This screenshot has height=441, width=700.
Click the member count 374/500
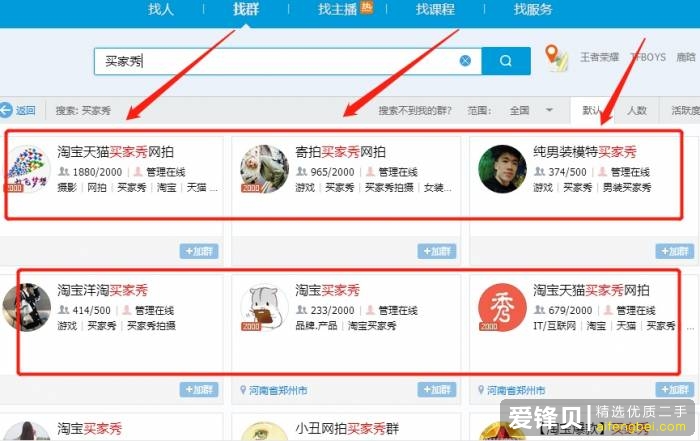pyautogui.click(x=567, y=172)
